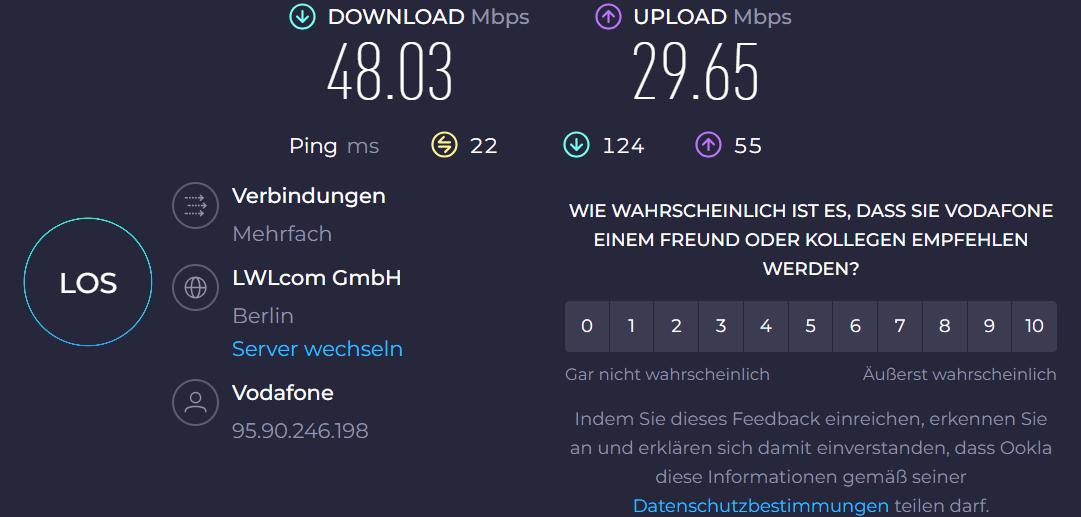Click the yellow idle ping icon

pos(444,146)
